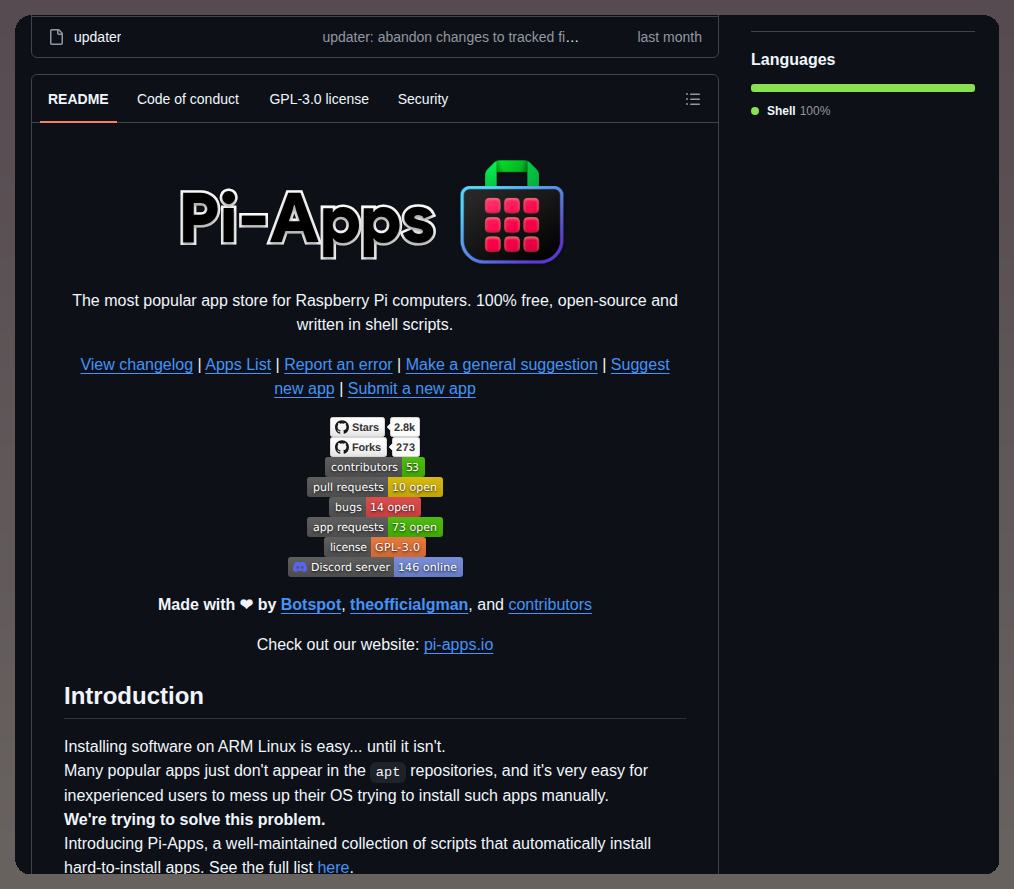Visit the theofficialgman profile link
Image resolution: width=1014 pixels, height=889 pixels.
(x=409, y=605)
